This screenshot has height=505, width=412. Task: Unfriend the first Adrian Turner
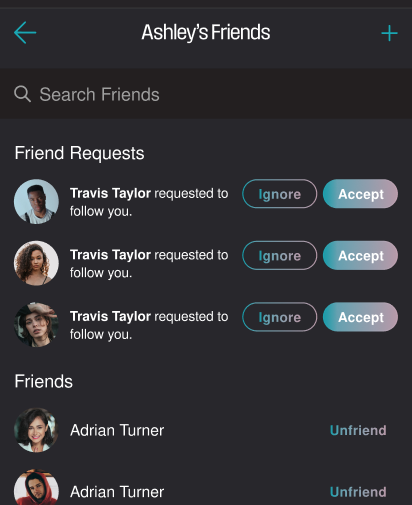[x=358, y=430]
